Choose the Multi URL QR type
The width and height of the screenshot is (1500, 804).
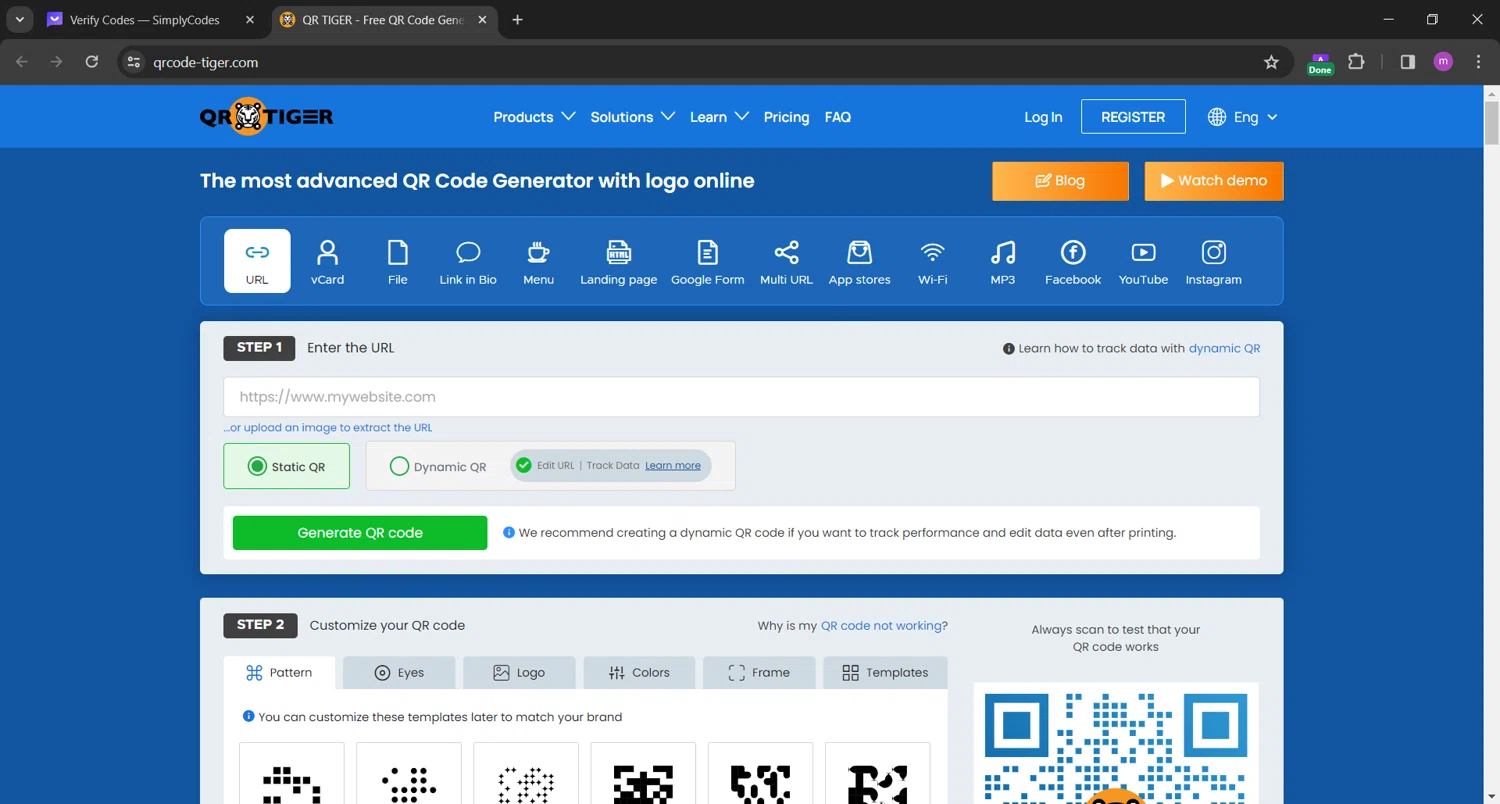[787, 262]
